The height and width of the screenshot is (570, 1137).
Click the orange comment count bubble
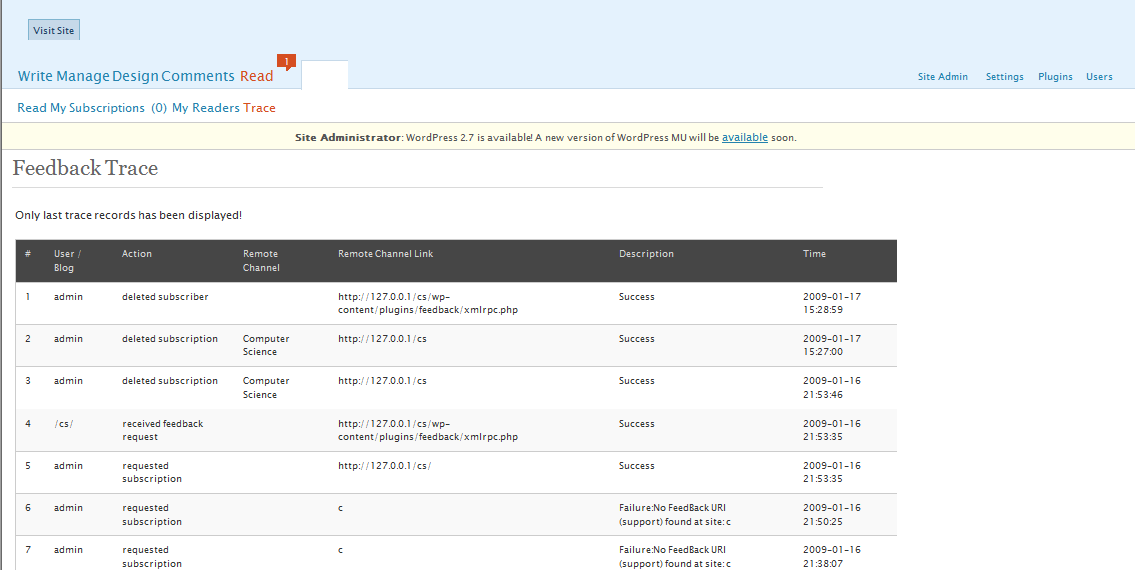(x=286, y=62)
